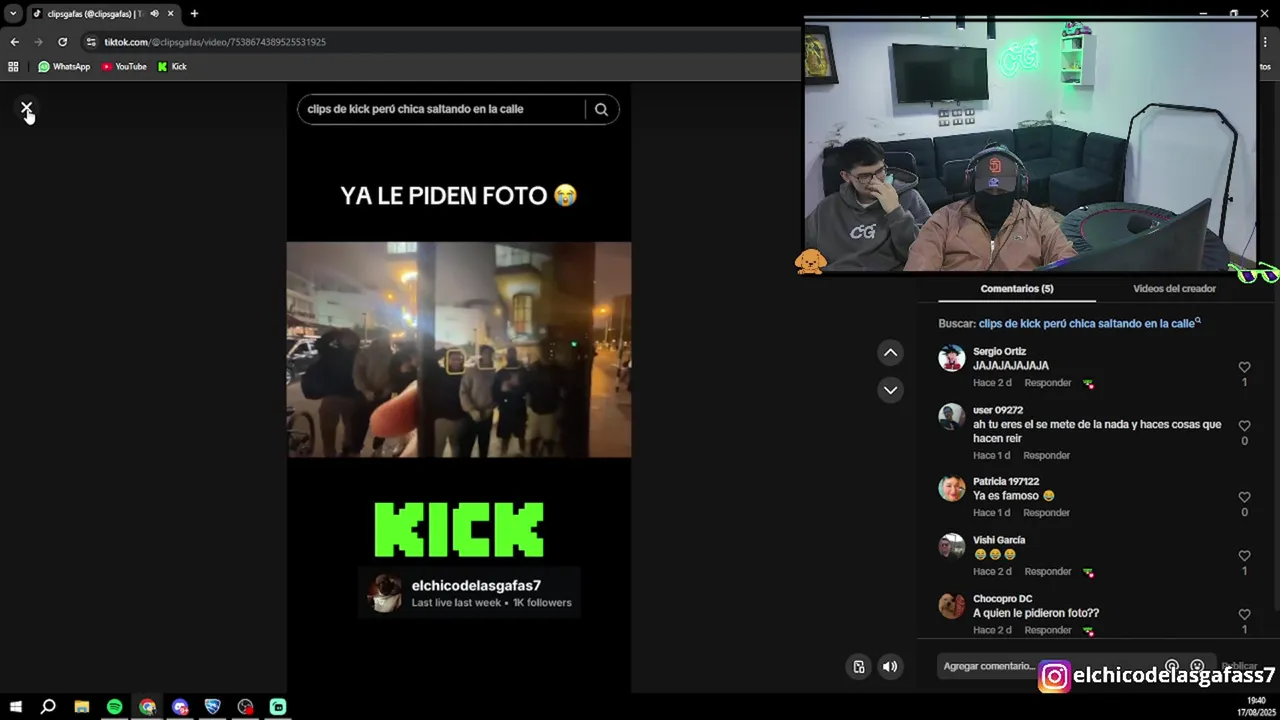Reply to Chocopro DC's comment
Image resolution: width=1280 pixels, height=720 pixels.
coord(1047,631)
